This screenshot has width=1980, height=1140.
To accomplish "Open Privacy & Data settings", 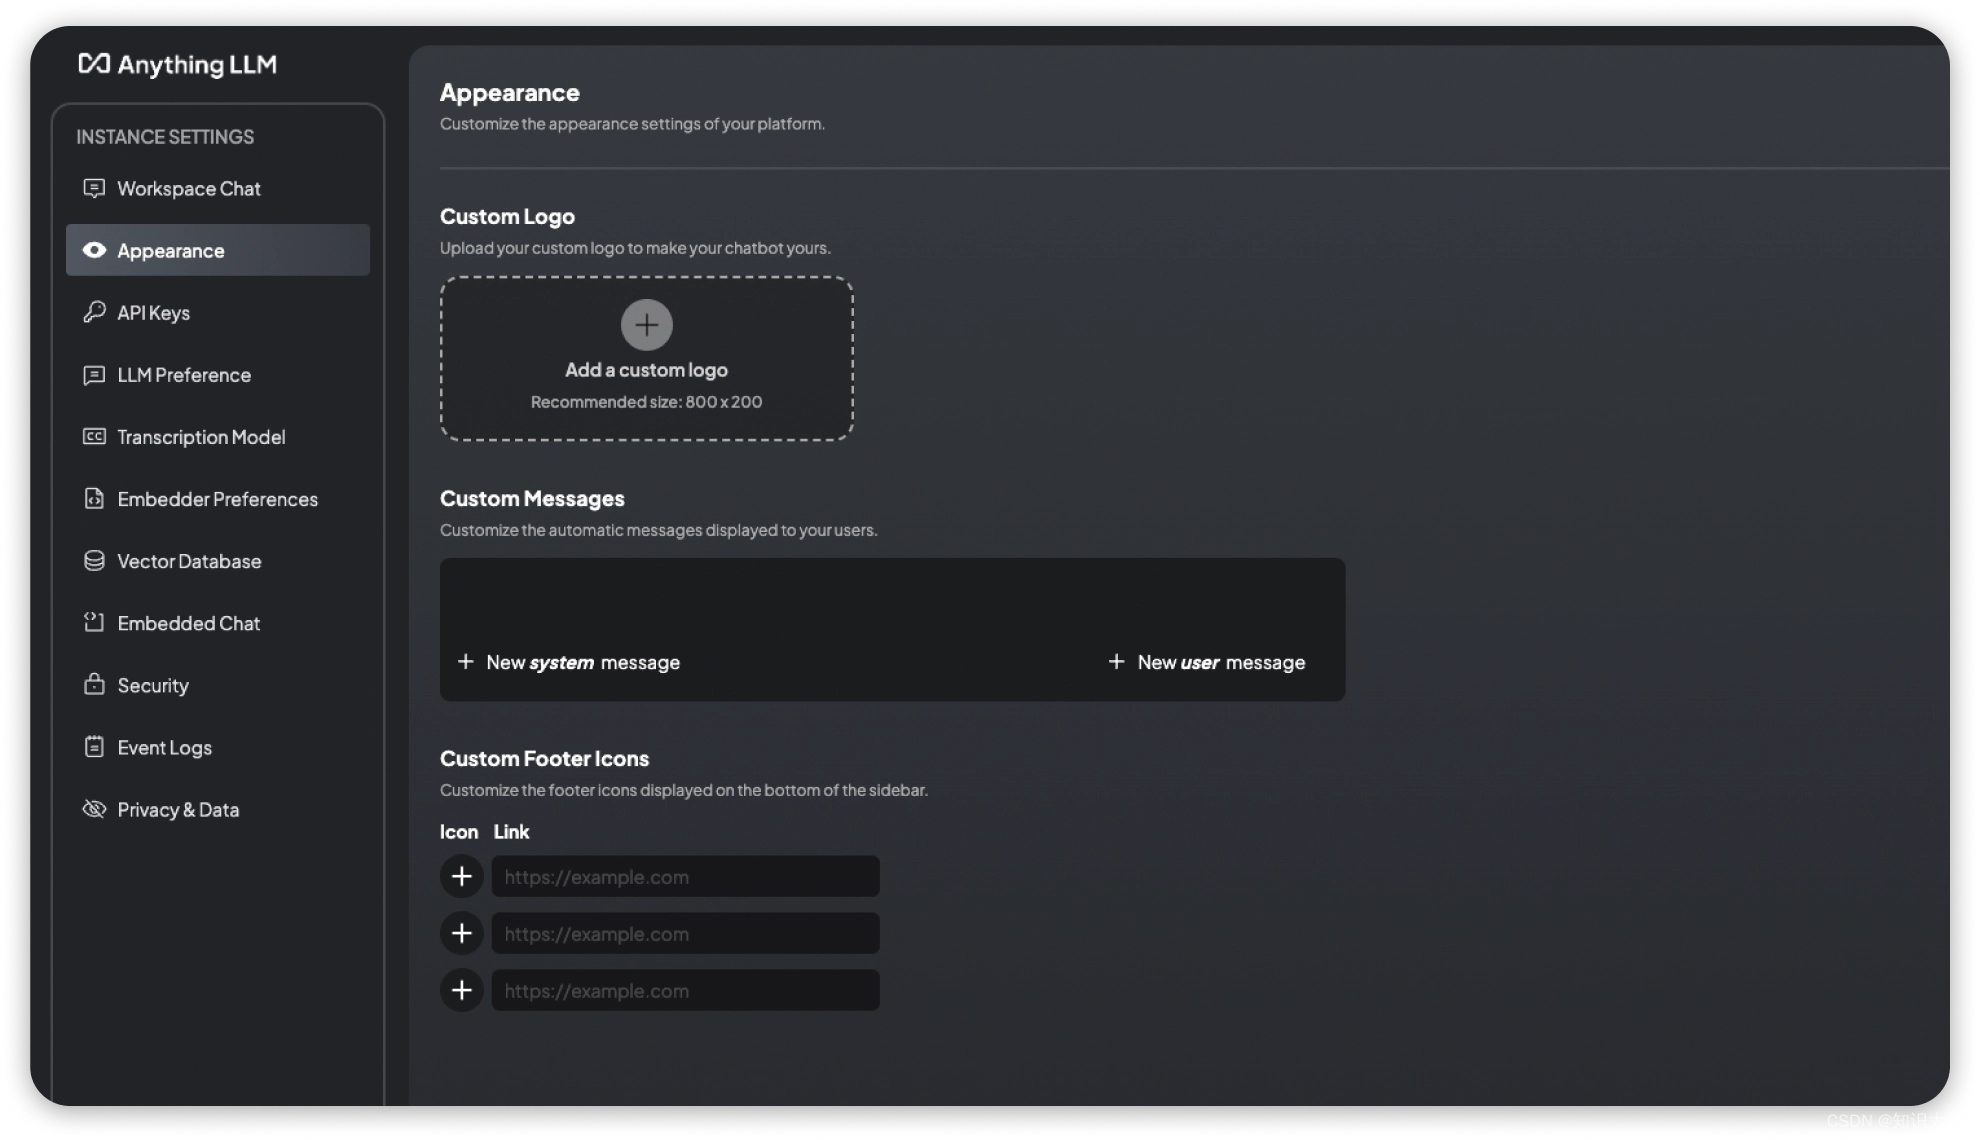I will [218, 809].
